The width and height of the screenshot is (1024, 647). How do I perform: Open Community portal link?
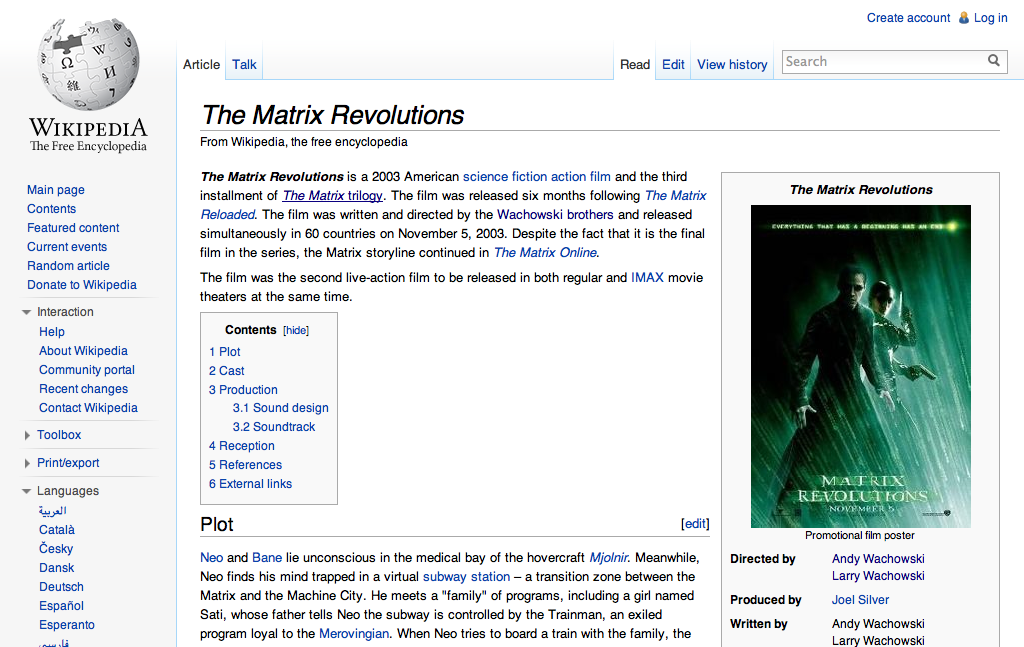87,370
